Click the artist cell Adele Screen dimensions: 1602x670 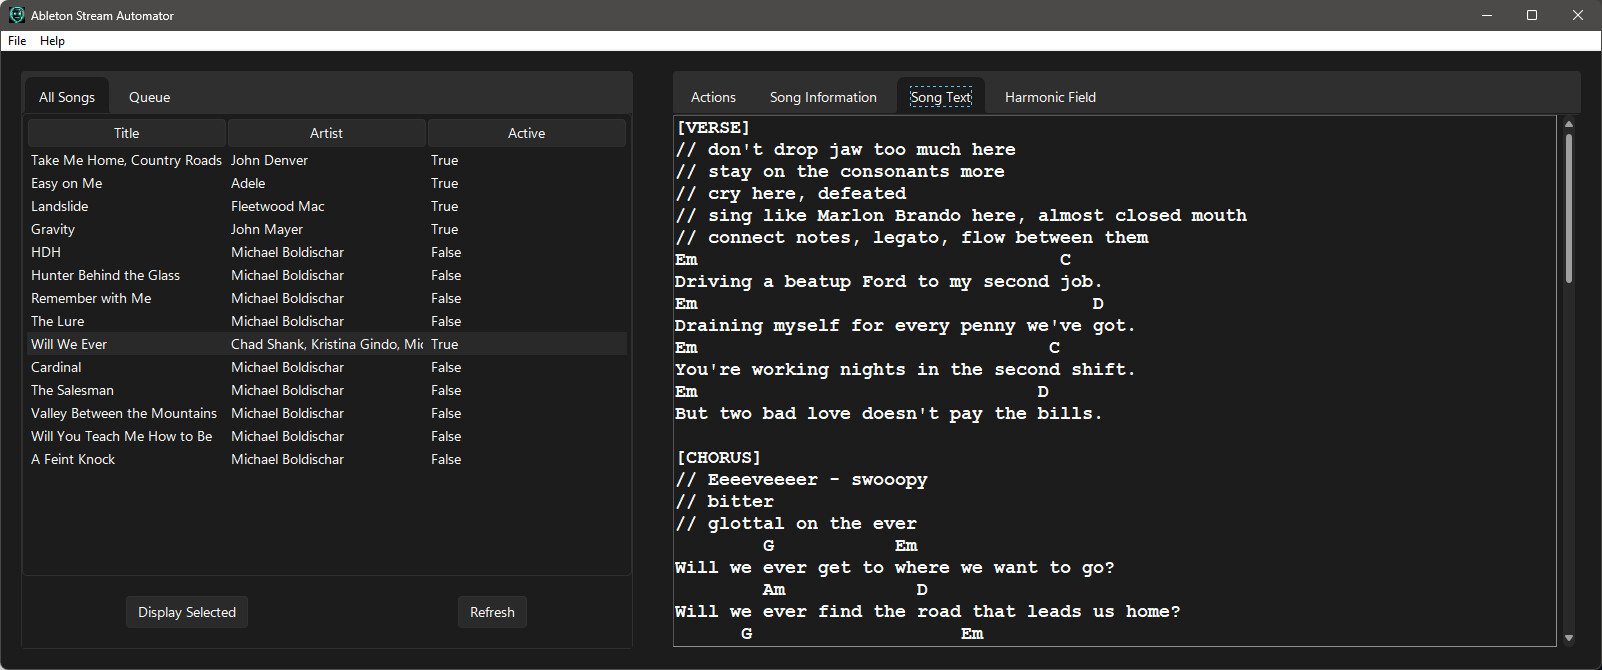click(327, 183)
